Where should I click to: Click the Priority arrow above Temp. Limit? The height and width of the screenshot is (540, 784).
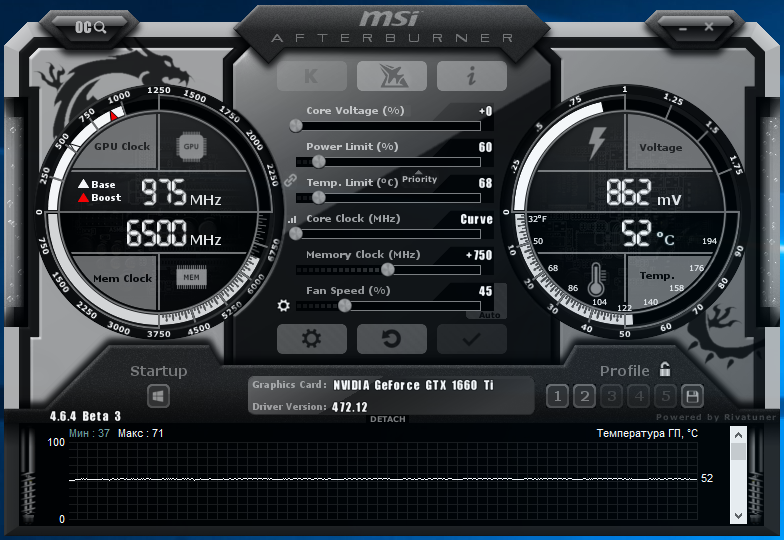coord(419,172)
